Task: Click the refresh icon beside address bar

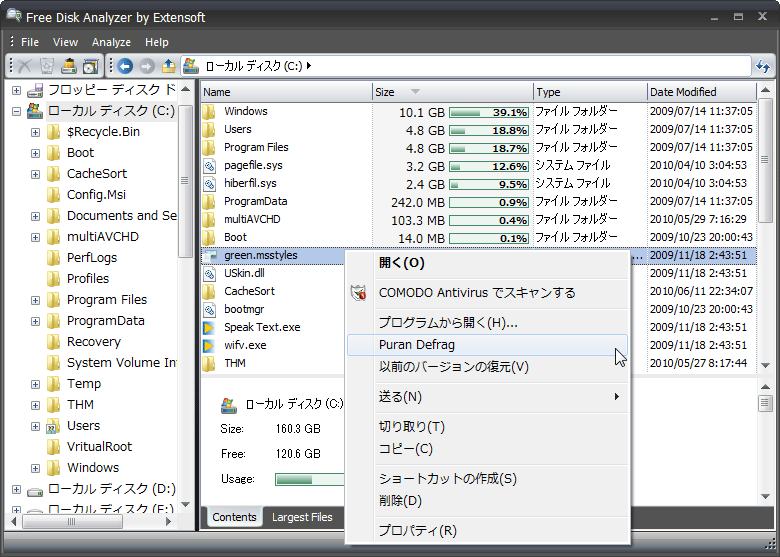Action: pyautogui.click(x=763, y=66)
